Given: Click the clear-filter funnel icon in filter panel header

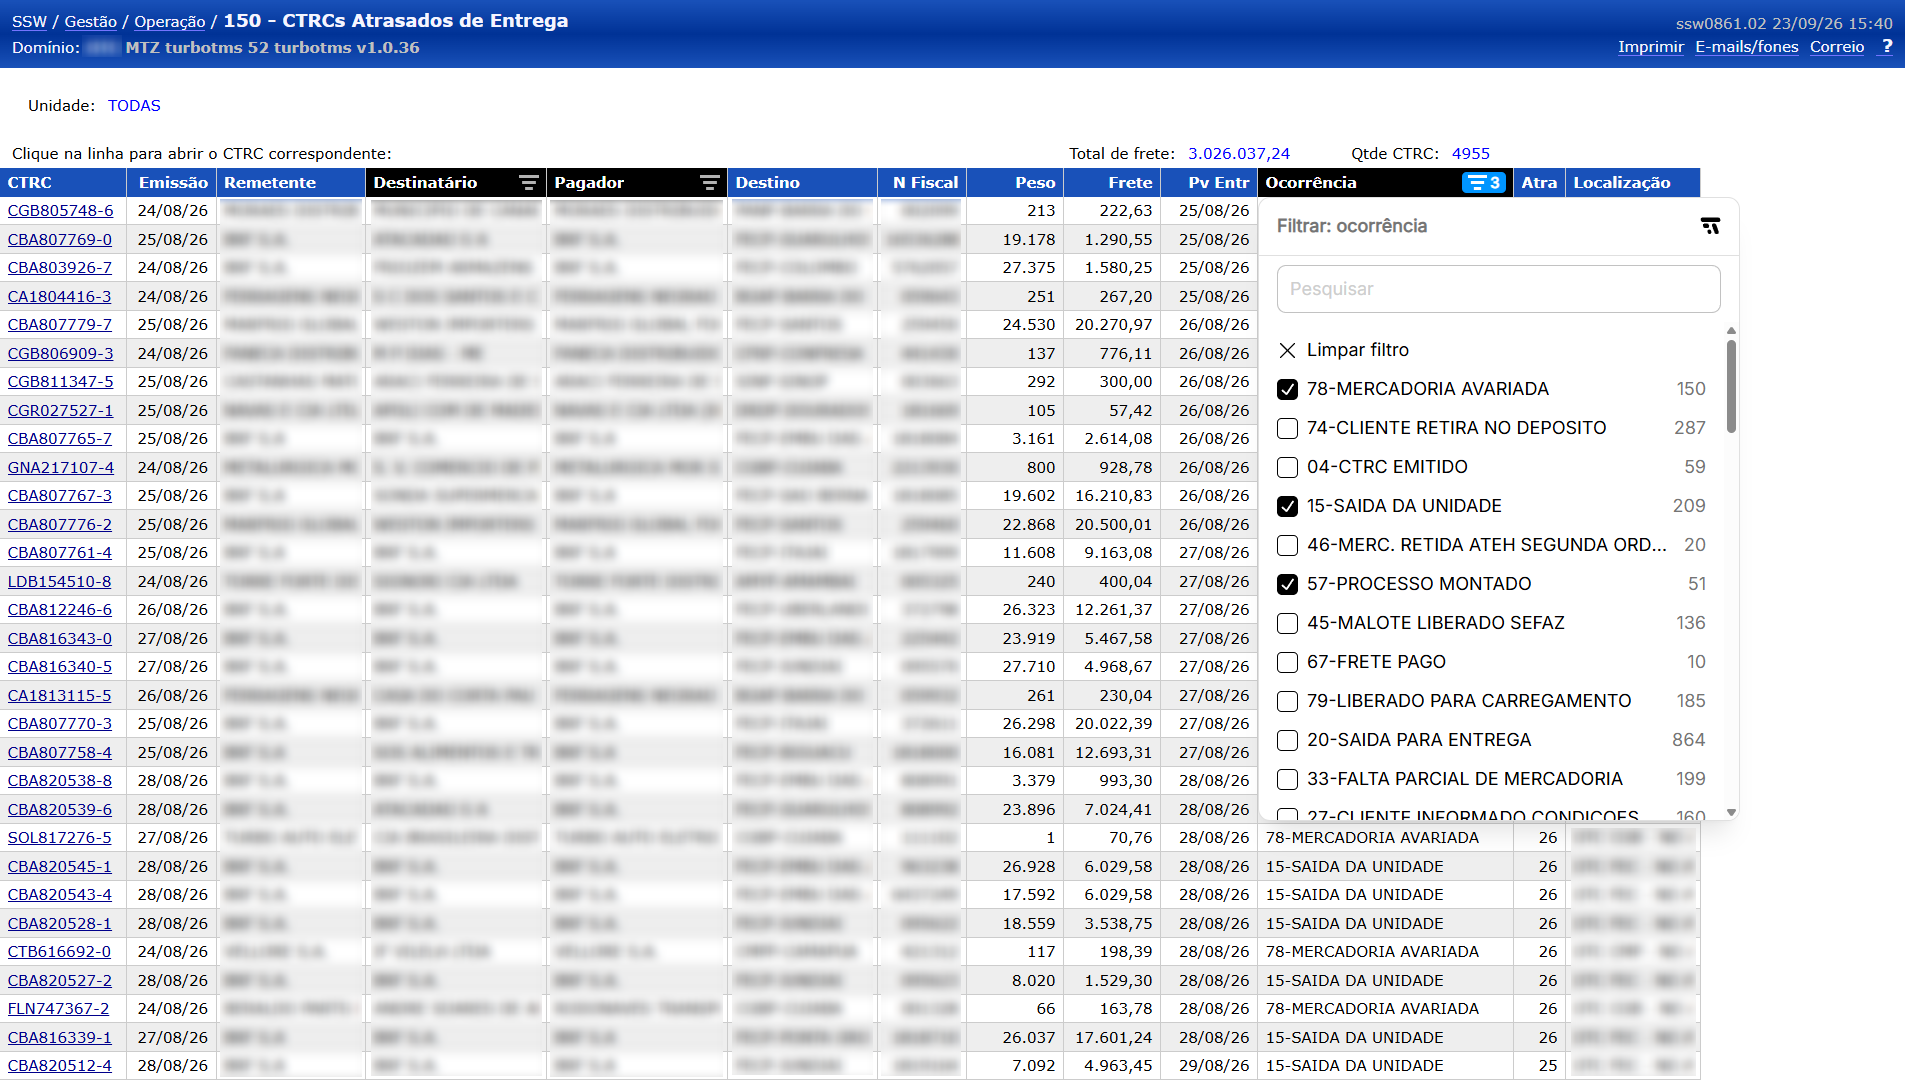Looking at the screenshot, I should 1710,226.
